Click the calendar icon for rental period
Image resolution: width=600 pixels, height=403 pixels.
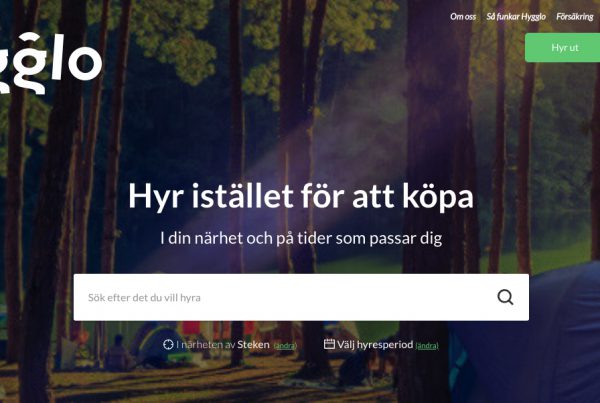pos(329,344)
